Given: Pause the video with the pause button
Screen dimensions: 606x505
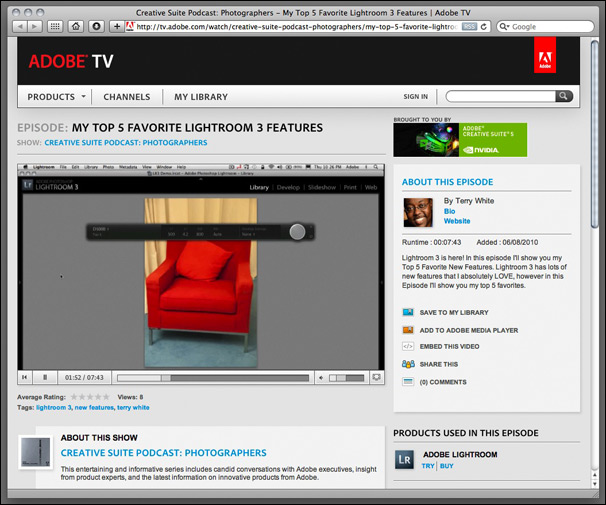Looking at the screenshot, I should click(45, 377).
